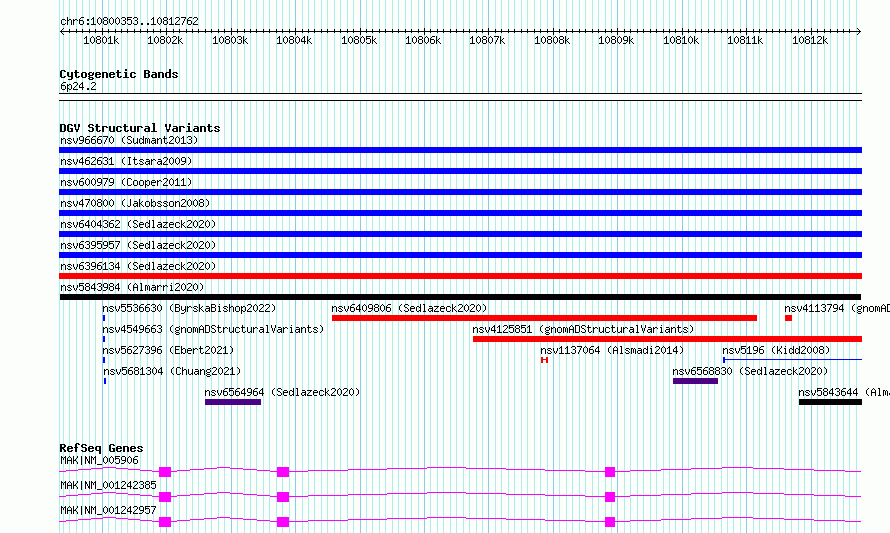Viewport: 890px width, 533px height.
Task: Open the nsv5843984 (Almarri2020) variant label
Action: pos(132,287)
